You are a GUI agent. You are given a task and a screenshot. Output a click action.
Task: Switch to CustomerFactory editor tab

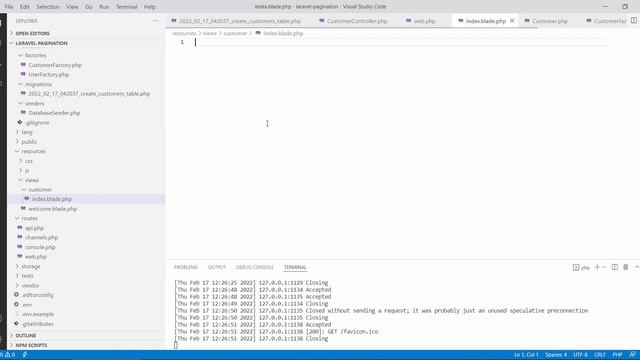point(607,21)
